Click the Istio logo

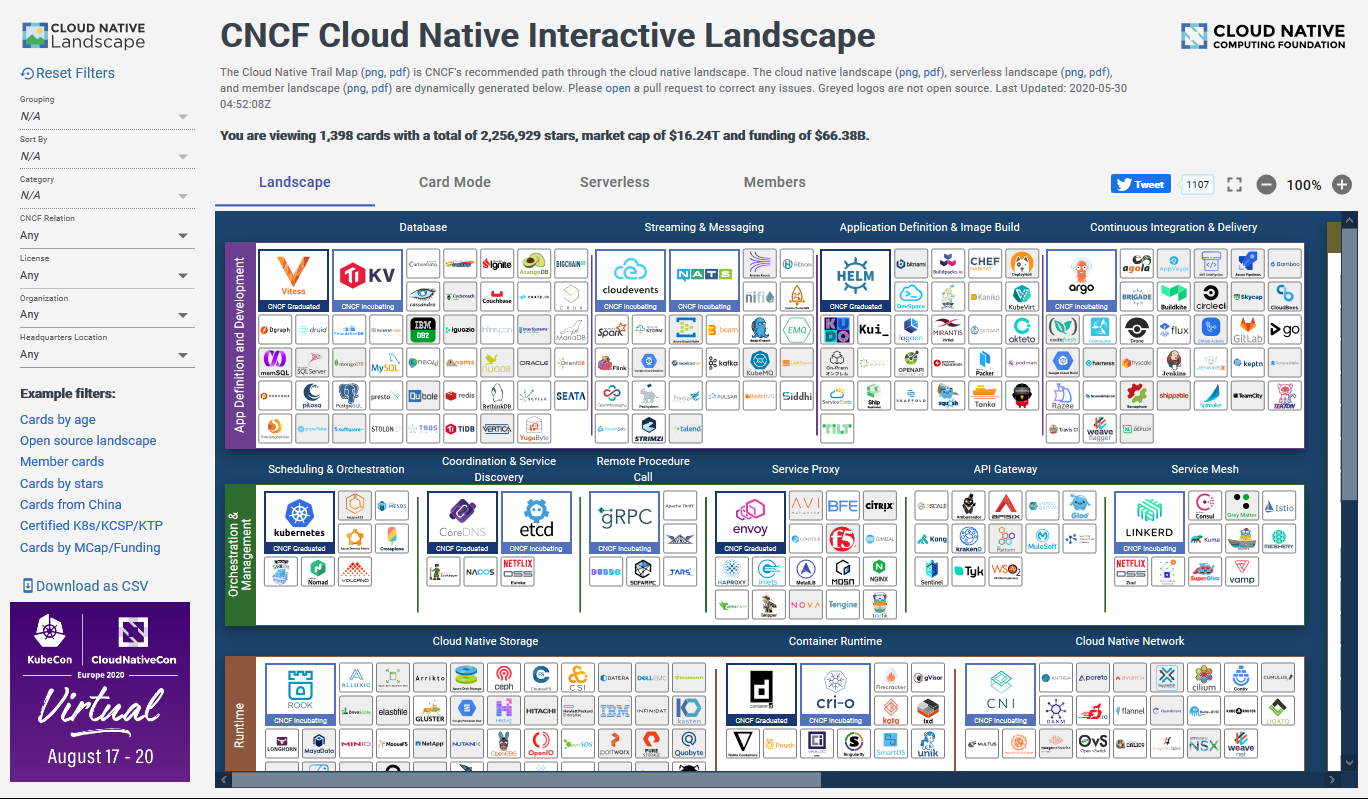click(x=1279, y=507)
